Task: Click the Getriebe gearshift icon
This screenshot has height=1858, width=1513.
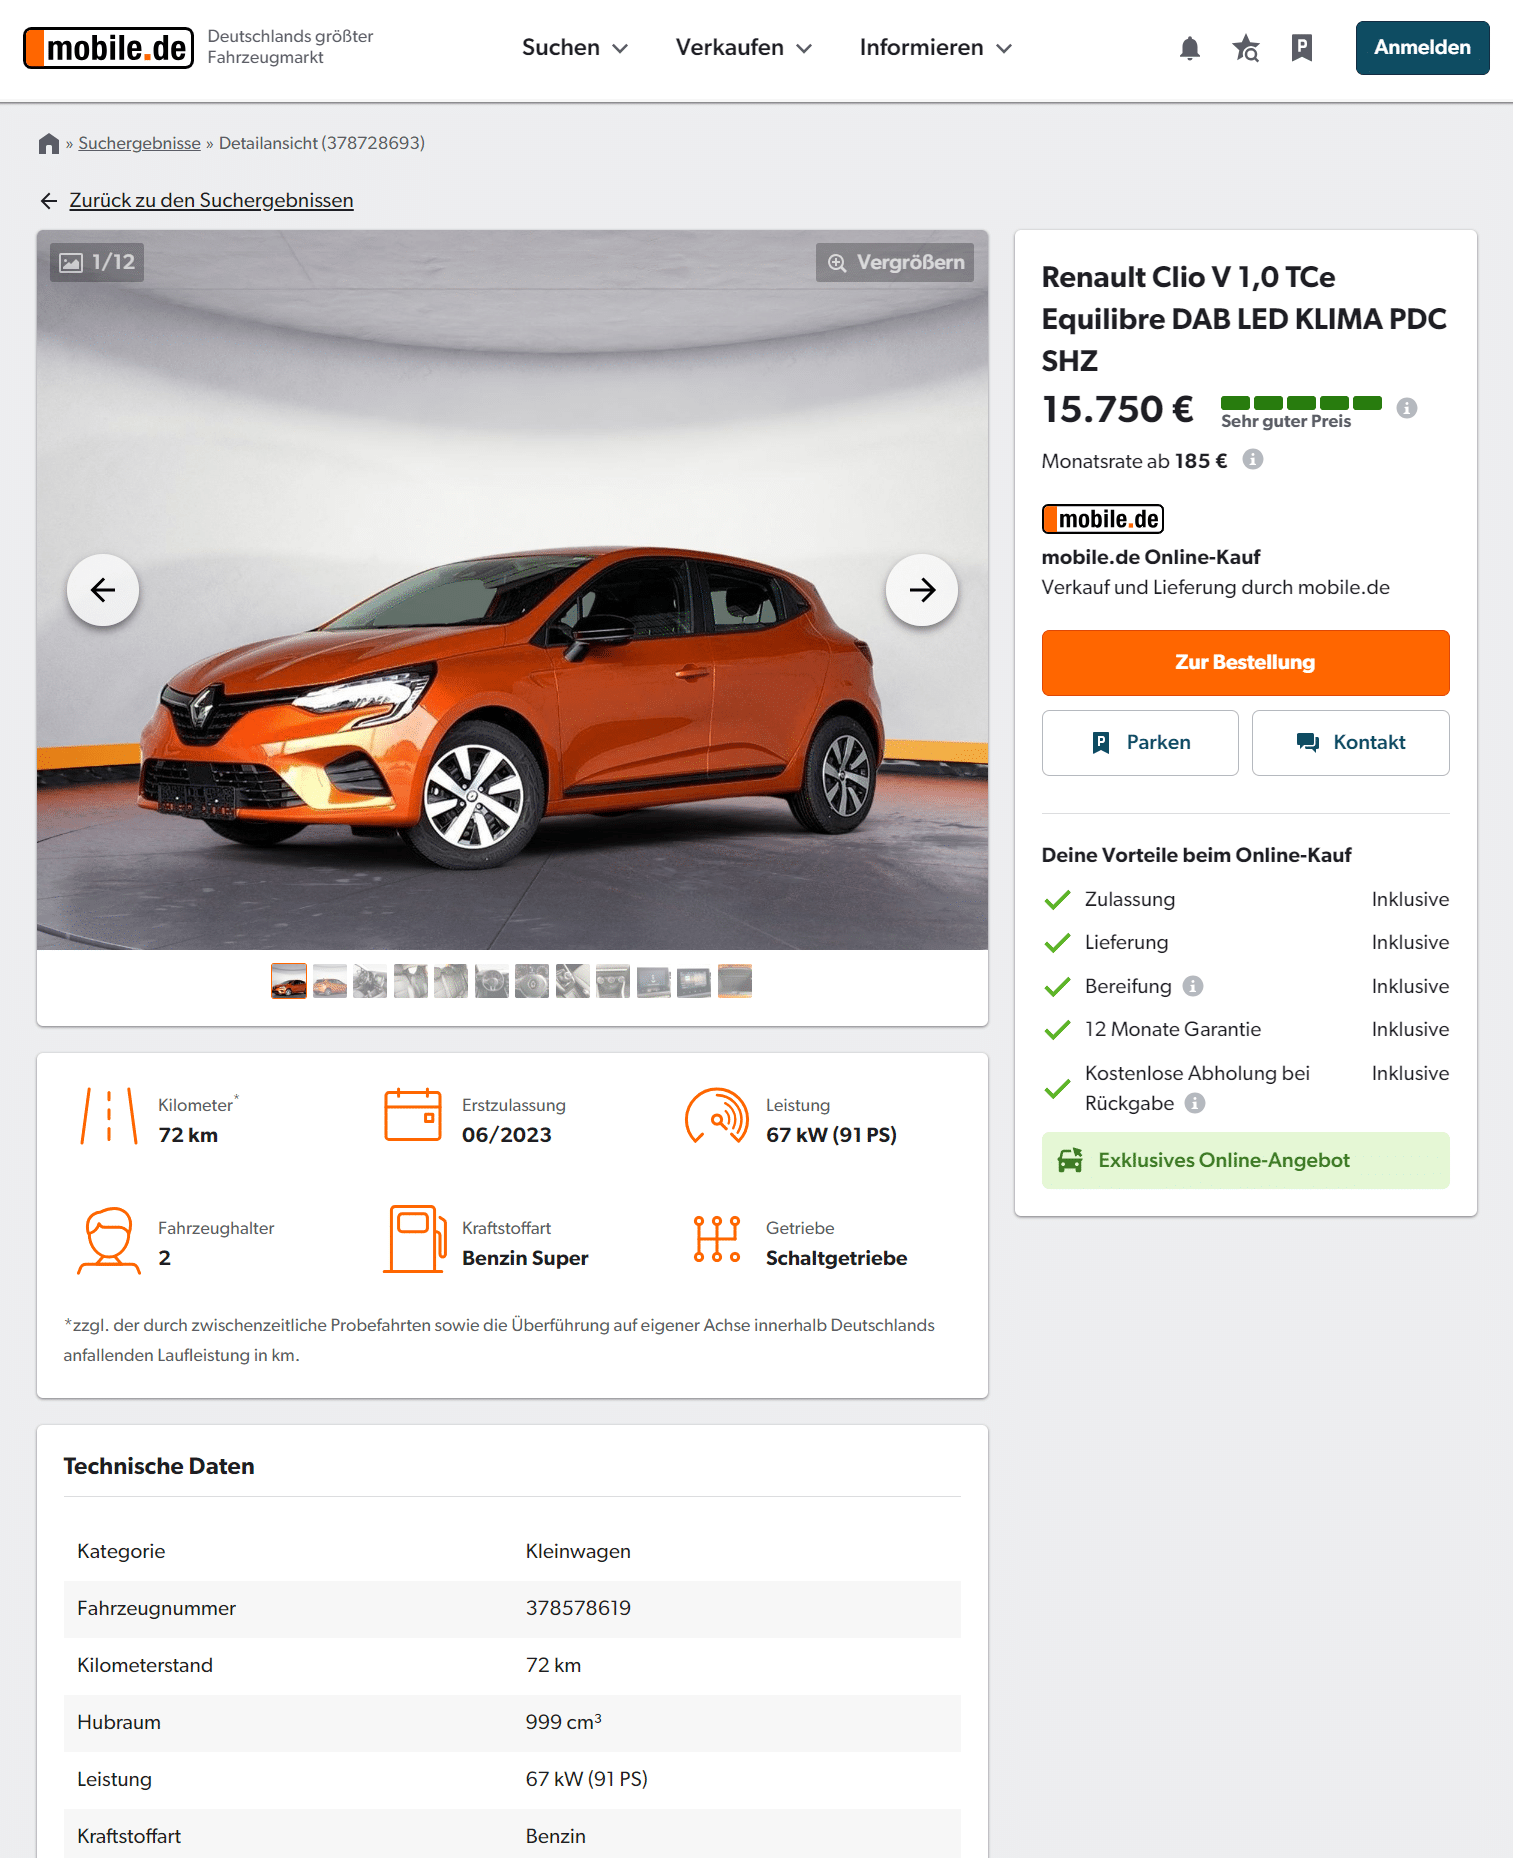Action: 717,1239
